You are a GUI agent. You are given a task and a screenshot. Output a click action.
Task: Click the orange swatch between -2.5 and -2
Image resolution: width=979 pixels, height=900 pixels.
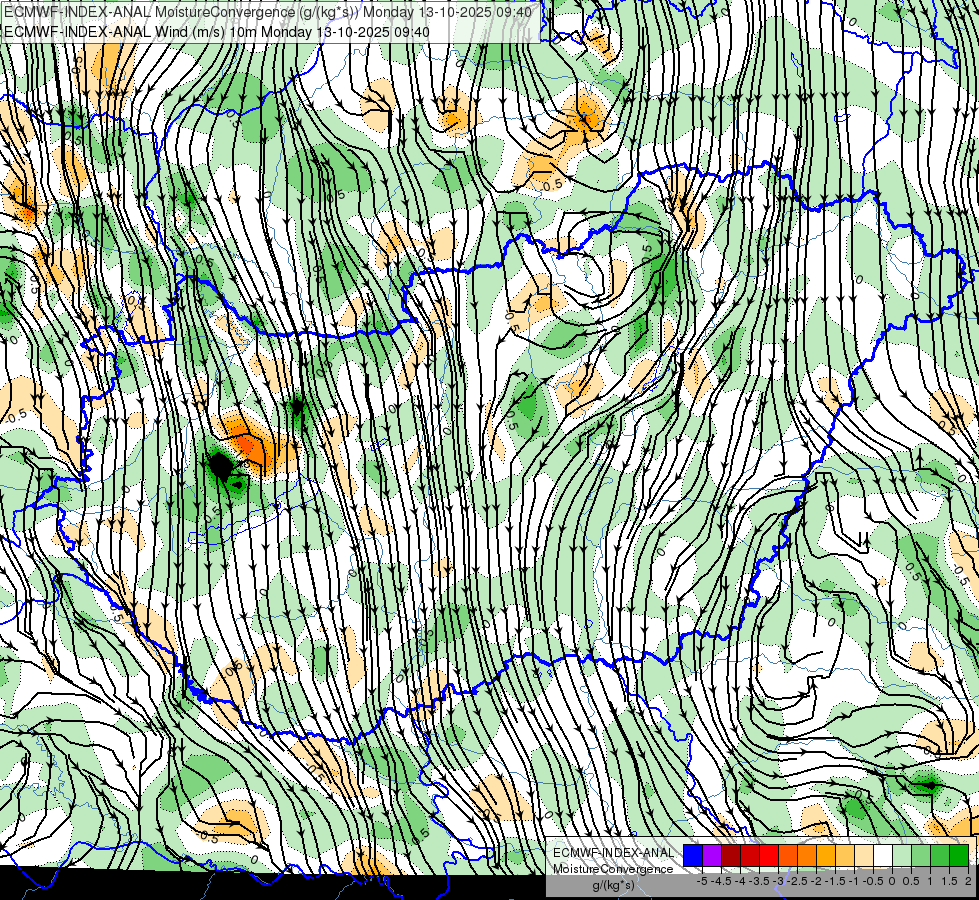807,855
